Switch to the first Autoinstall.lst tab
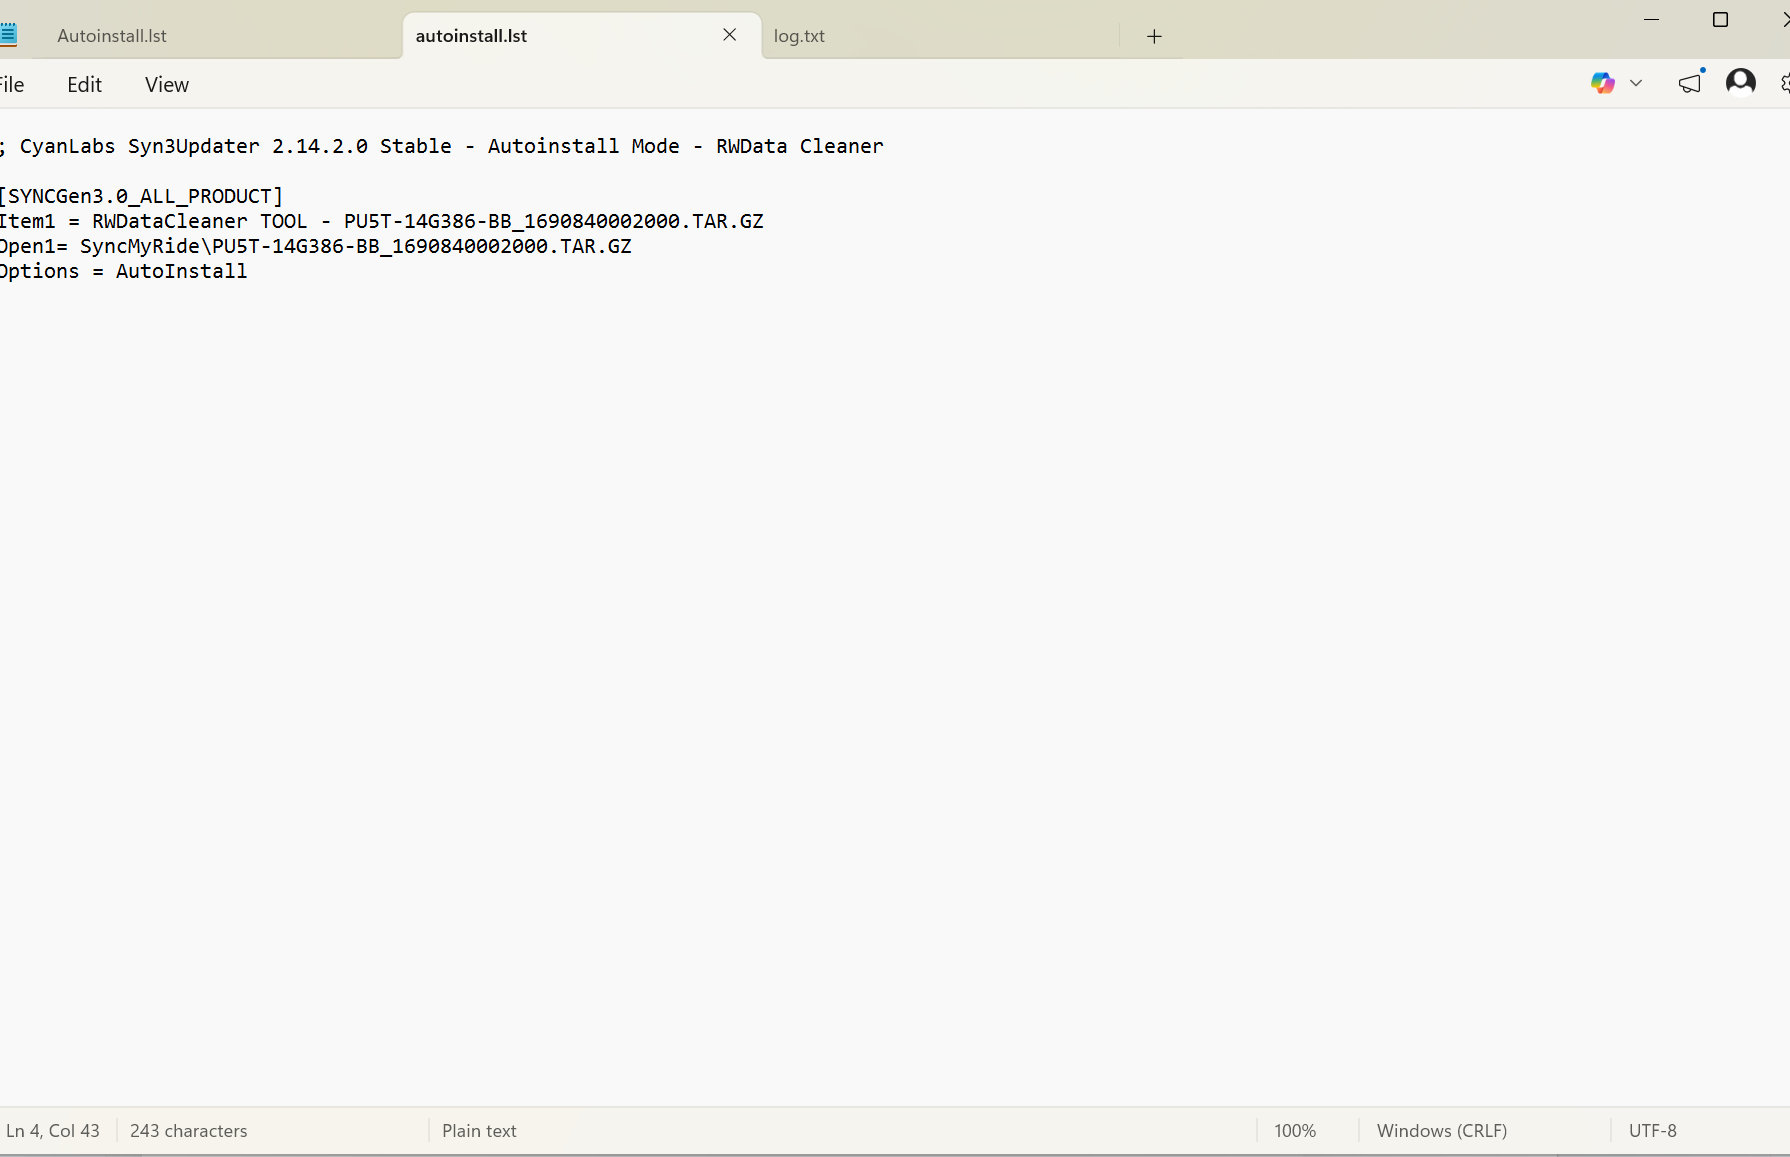1790x1157 pixels. [112, 36]
